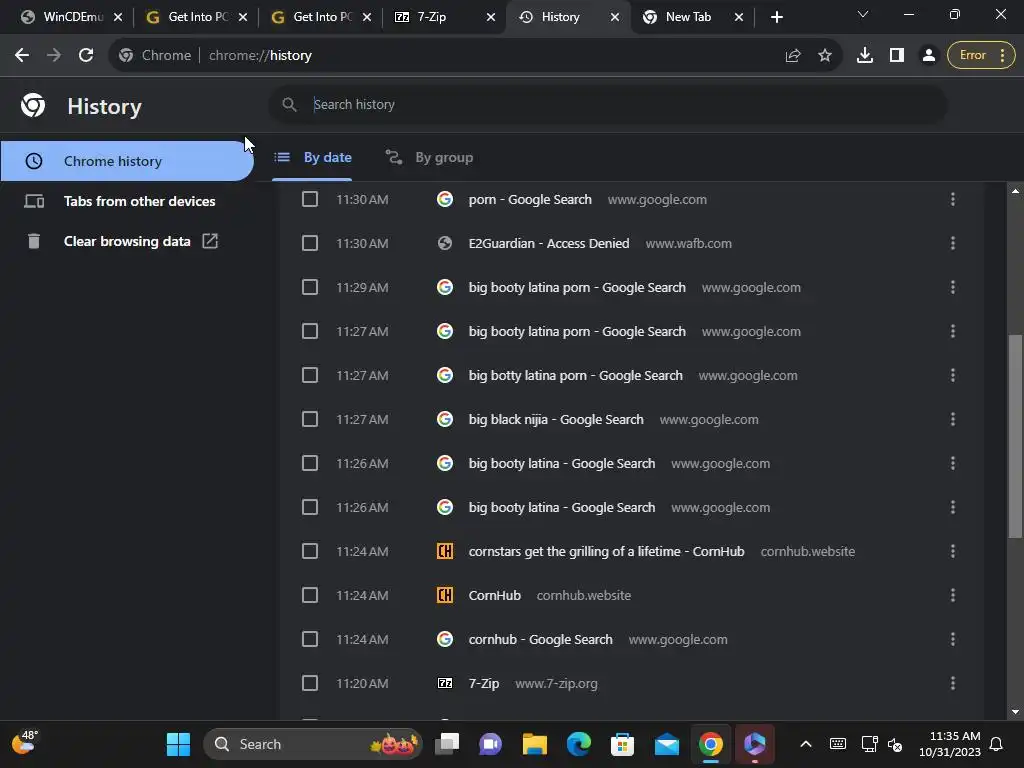Open the big black nijia search link
The width and height of the screenshot is (1024, 768).
tap(556, 419)
